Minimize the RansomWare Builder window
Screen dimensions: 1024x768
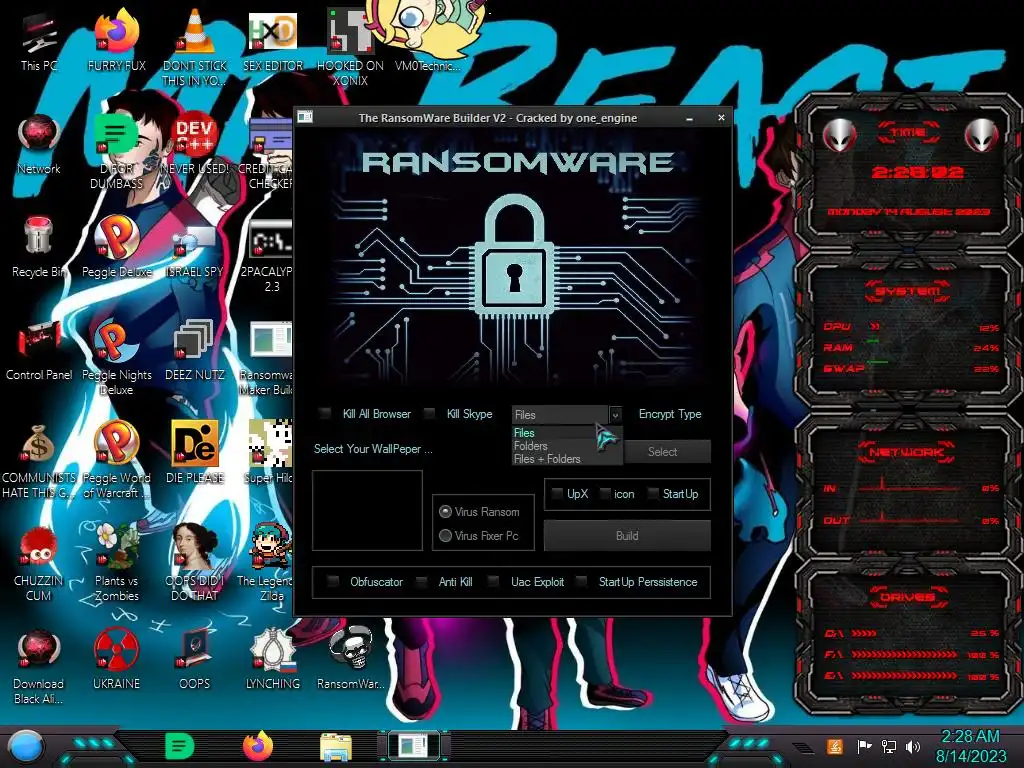tap(690, 118)
